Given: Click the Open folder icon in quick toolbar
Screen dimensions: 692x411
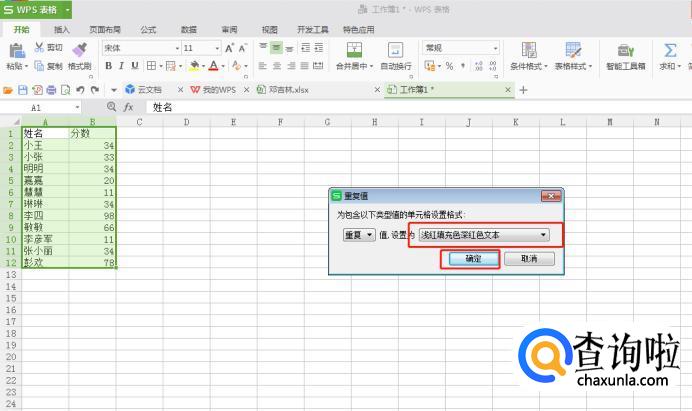Looking at the screenshot, I should tap(8, 90).
